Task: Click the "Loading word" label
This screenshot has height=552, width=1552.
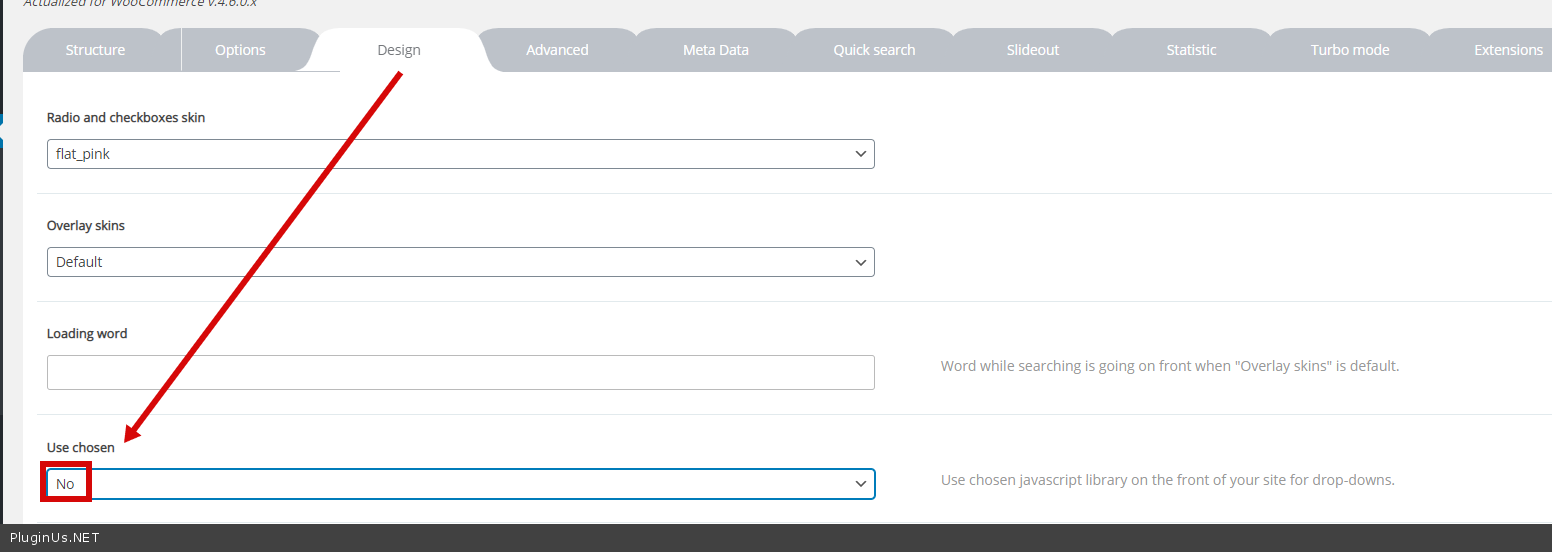Action: coord(87,334)
